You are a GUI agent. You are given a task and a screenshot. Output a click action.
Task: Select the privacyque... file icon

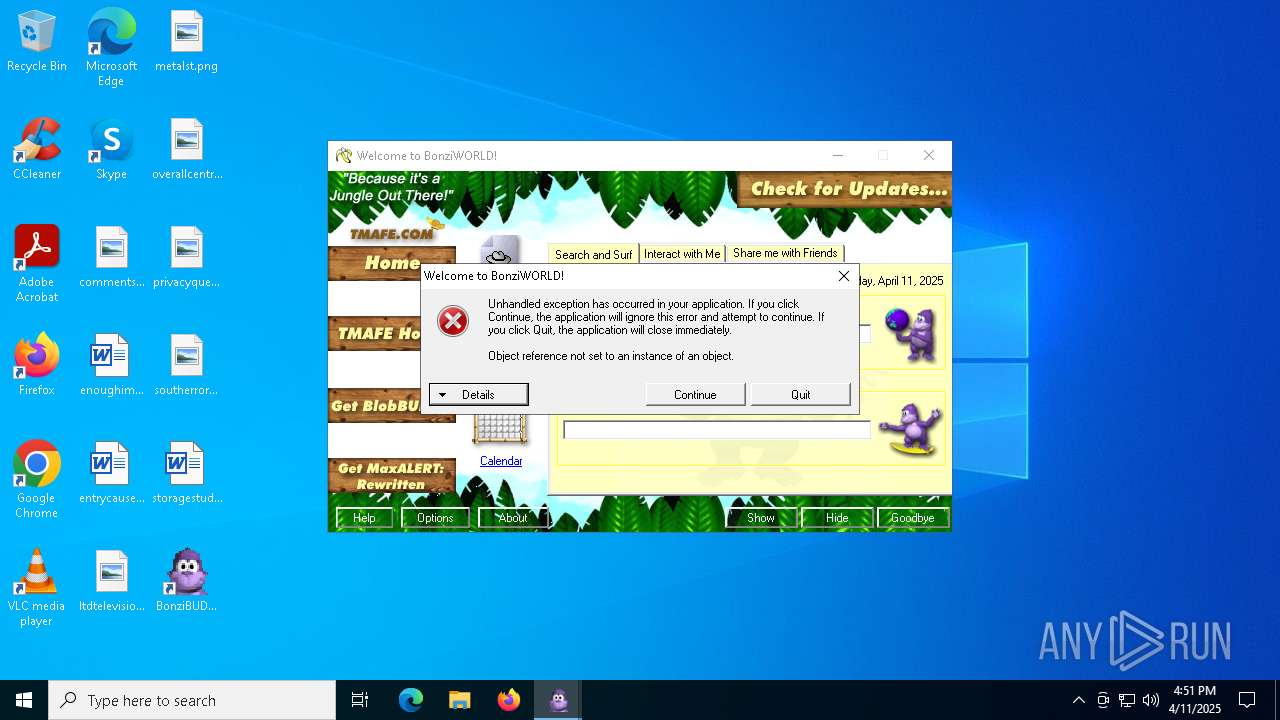[x=186, y=258]
